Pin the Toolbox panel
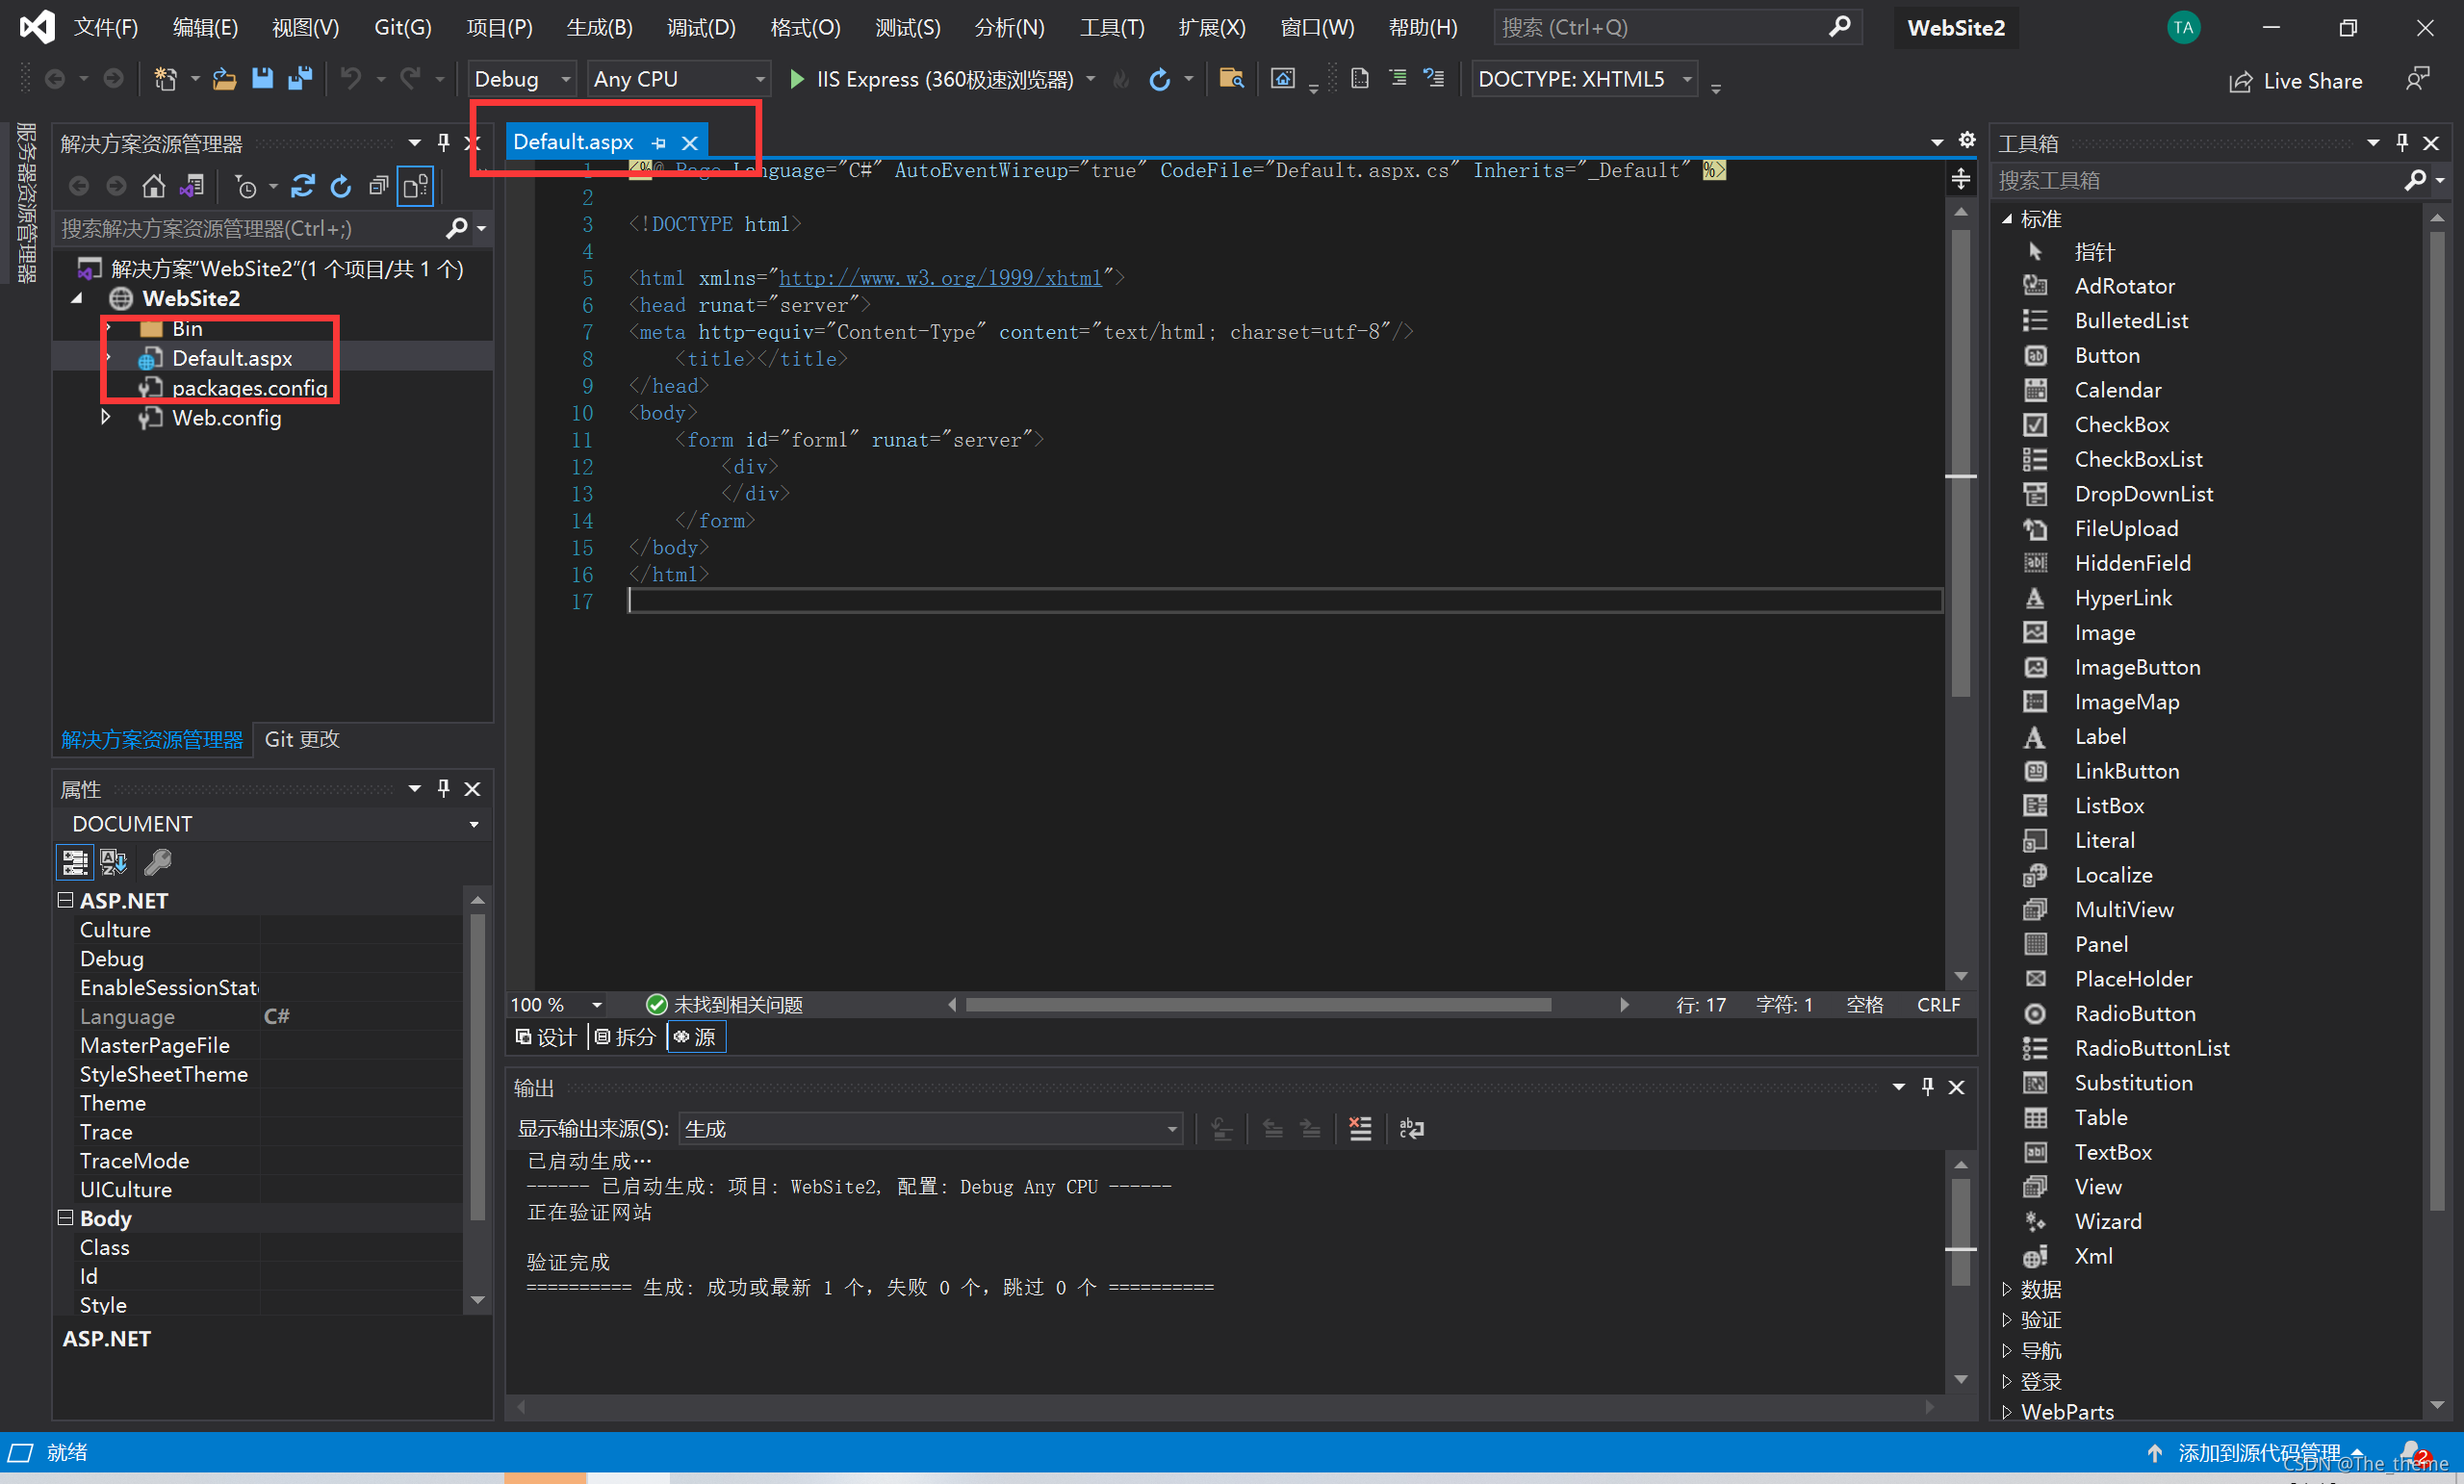 coord(2402,143)
